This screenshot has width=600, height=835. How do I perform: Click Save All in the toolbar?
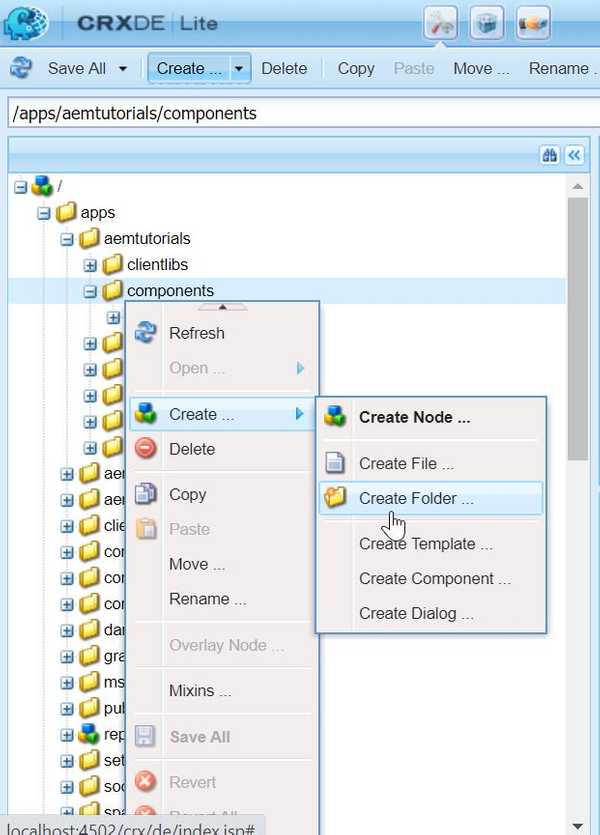(x=77, y=68)
